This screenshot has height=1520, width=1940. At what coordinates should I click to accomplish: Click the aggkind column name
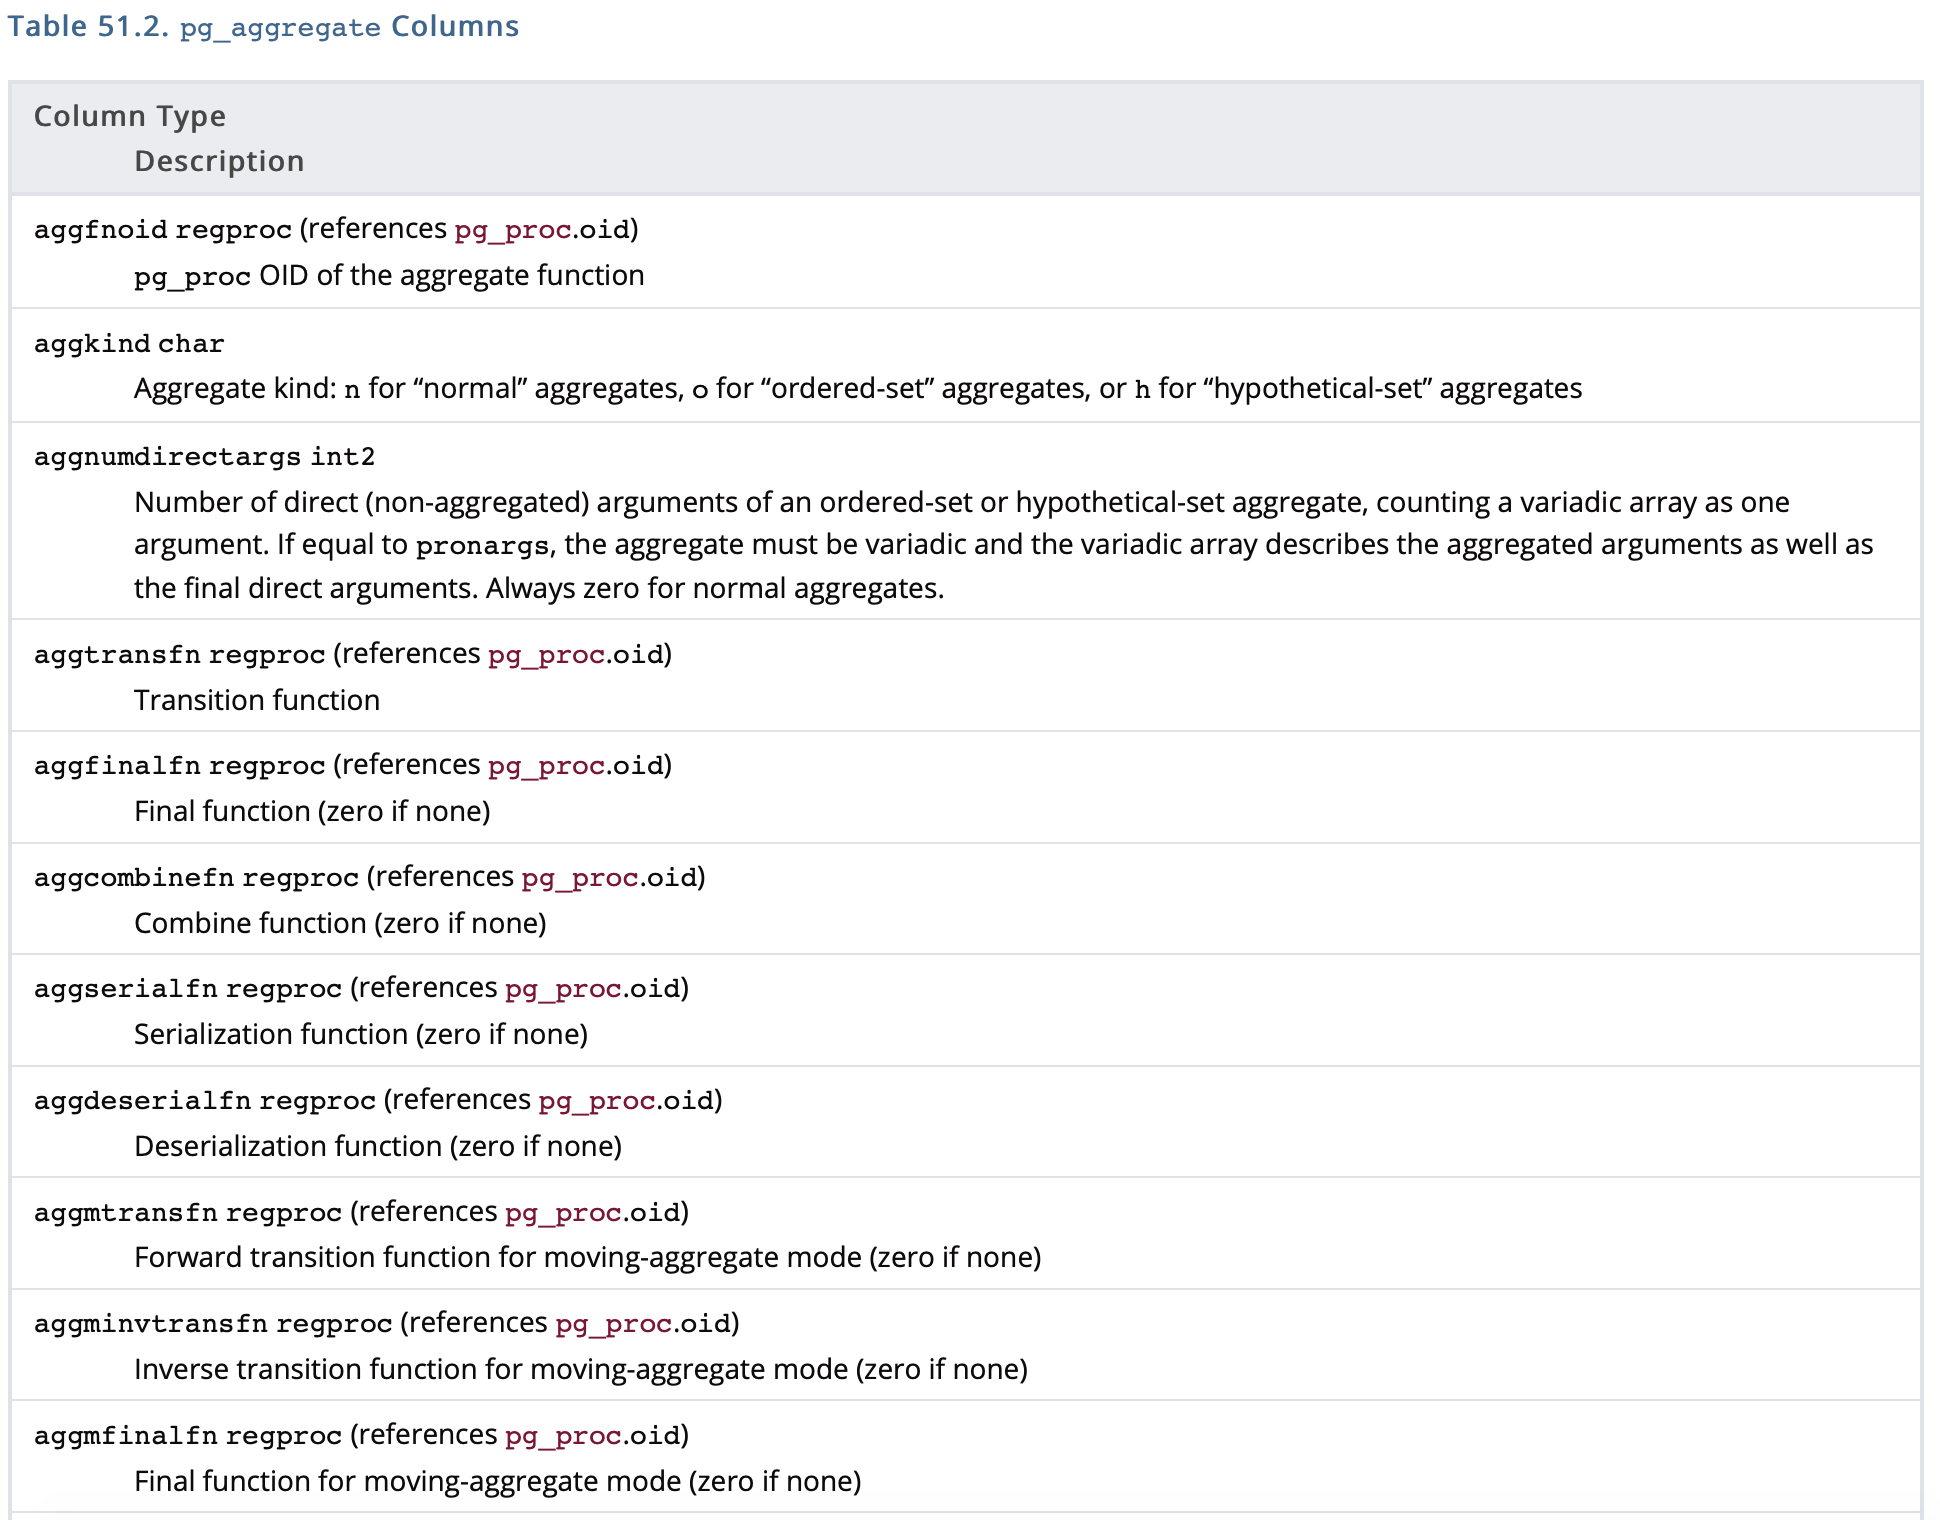click(92, 344)
